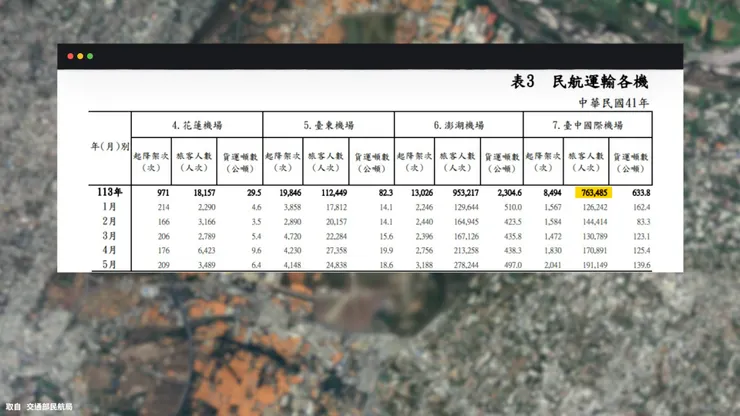This screenshot has height=416, width=740.
Task: Click the 510.0 cell in 1月 row
Action: (x=513, y=207)
